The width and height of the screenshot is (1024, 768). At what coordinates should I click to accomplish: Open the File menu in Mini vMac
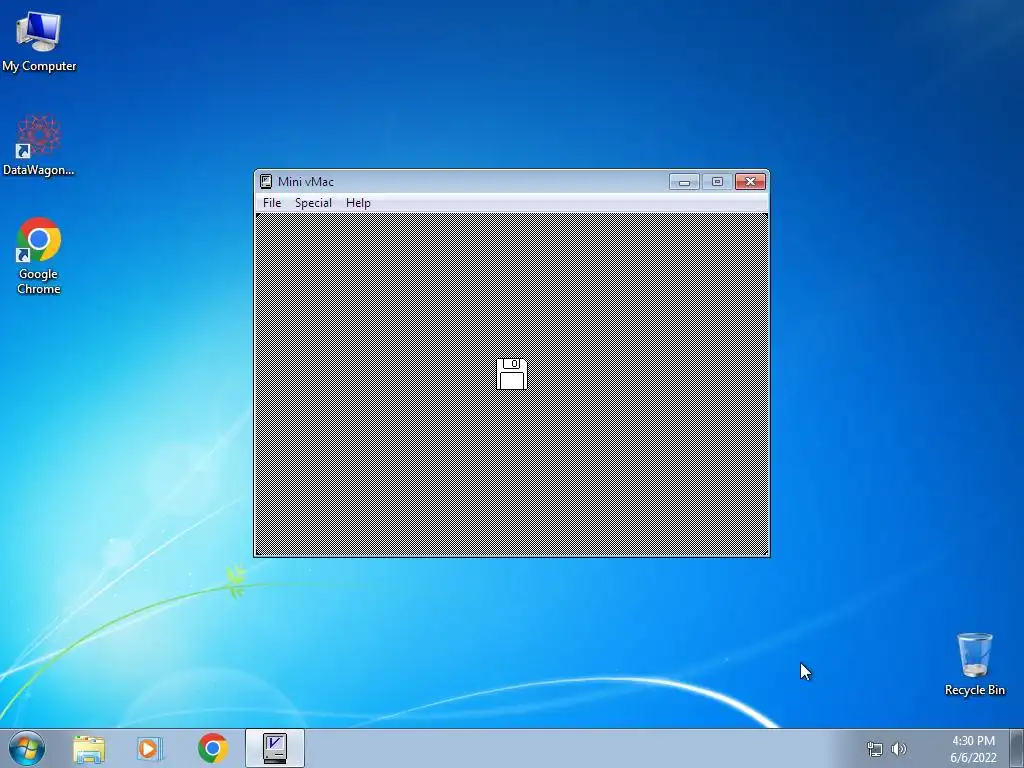(272, 202)
